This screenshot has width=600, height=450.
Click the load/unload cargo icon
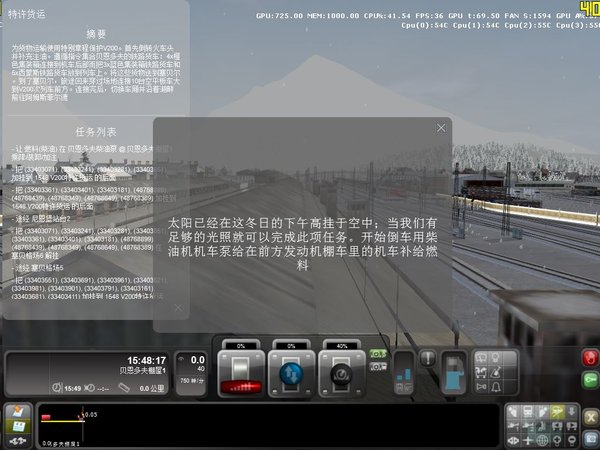click(x=481, y=372)
